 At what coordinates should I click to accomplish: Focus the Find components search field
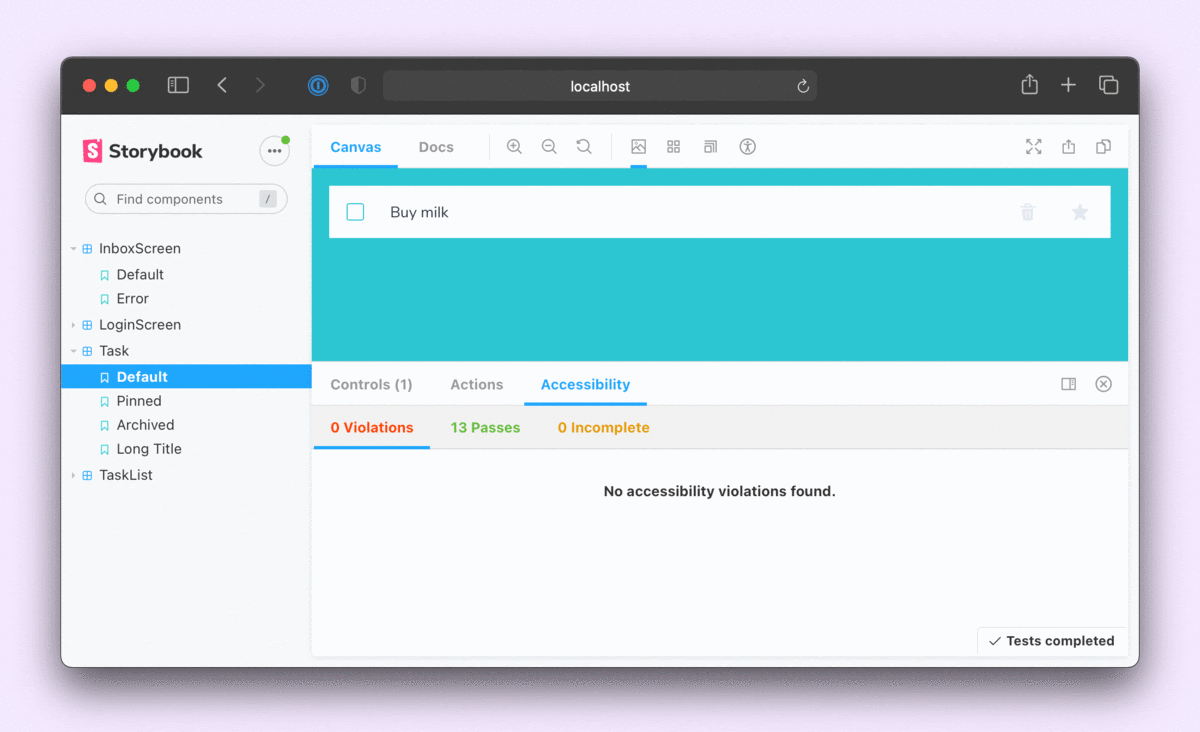[185, 199]
